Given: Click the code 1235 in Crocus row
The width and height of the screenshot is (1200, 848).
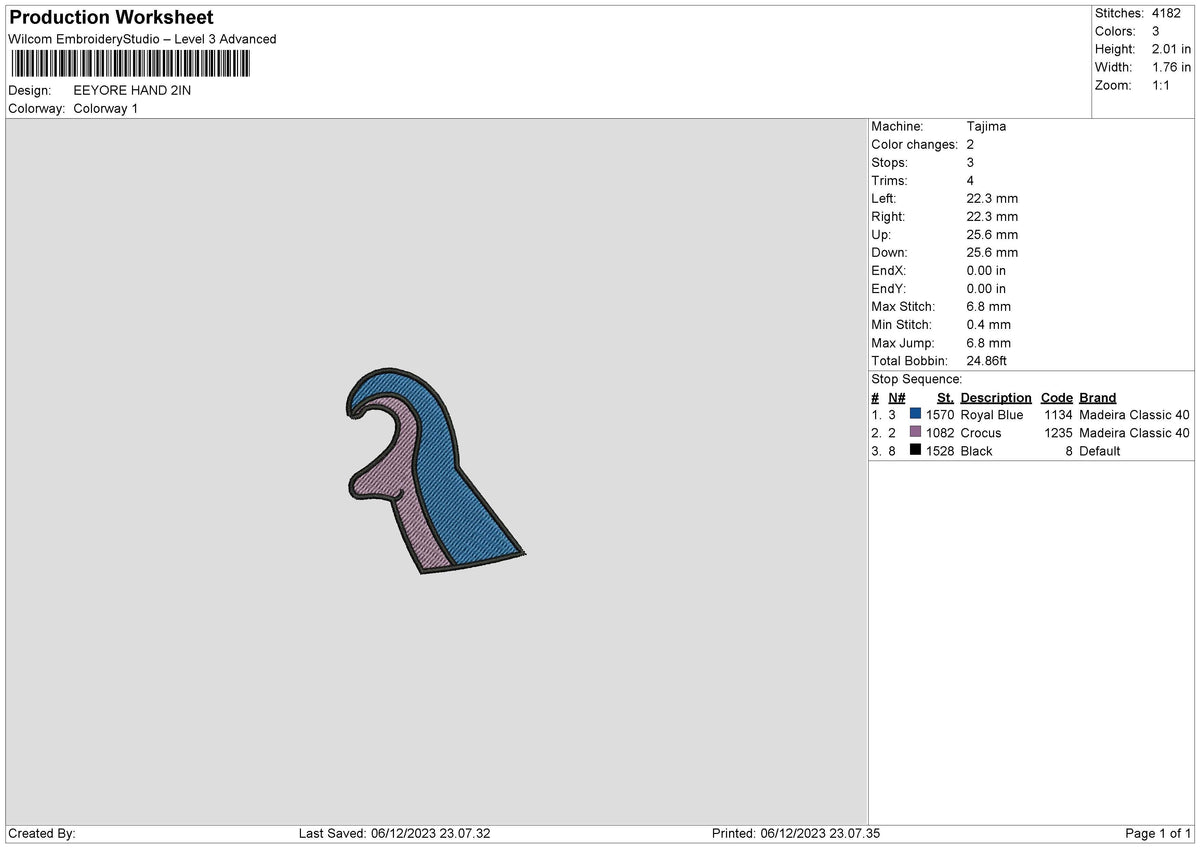Looking at the screenshot, I should tap(1058, 433).
